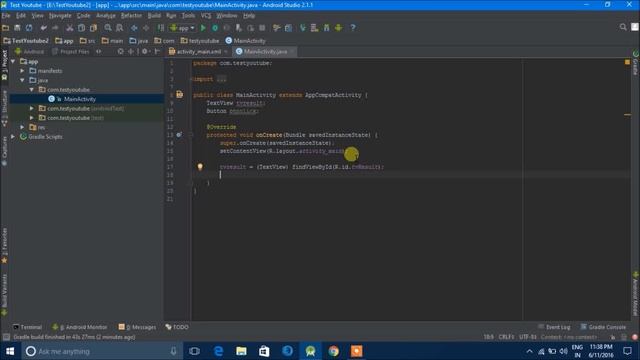
Task: Open the Event Log button
Action: tap(554, 327)
